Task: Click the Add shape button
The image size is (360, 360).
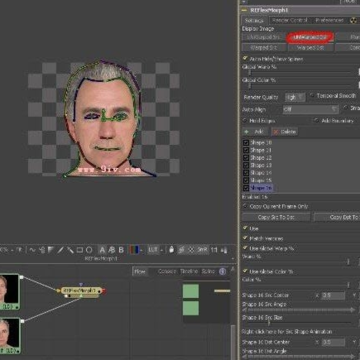Action: pyautogui.click(x=255, y=132)
